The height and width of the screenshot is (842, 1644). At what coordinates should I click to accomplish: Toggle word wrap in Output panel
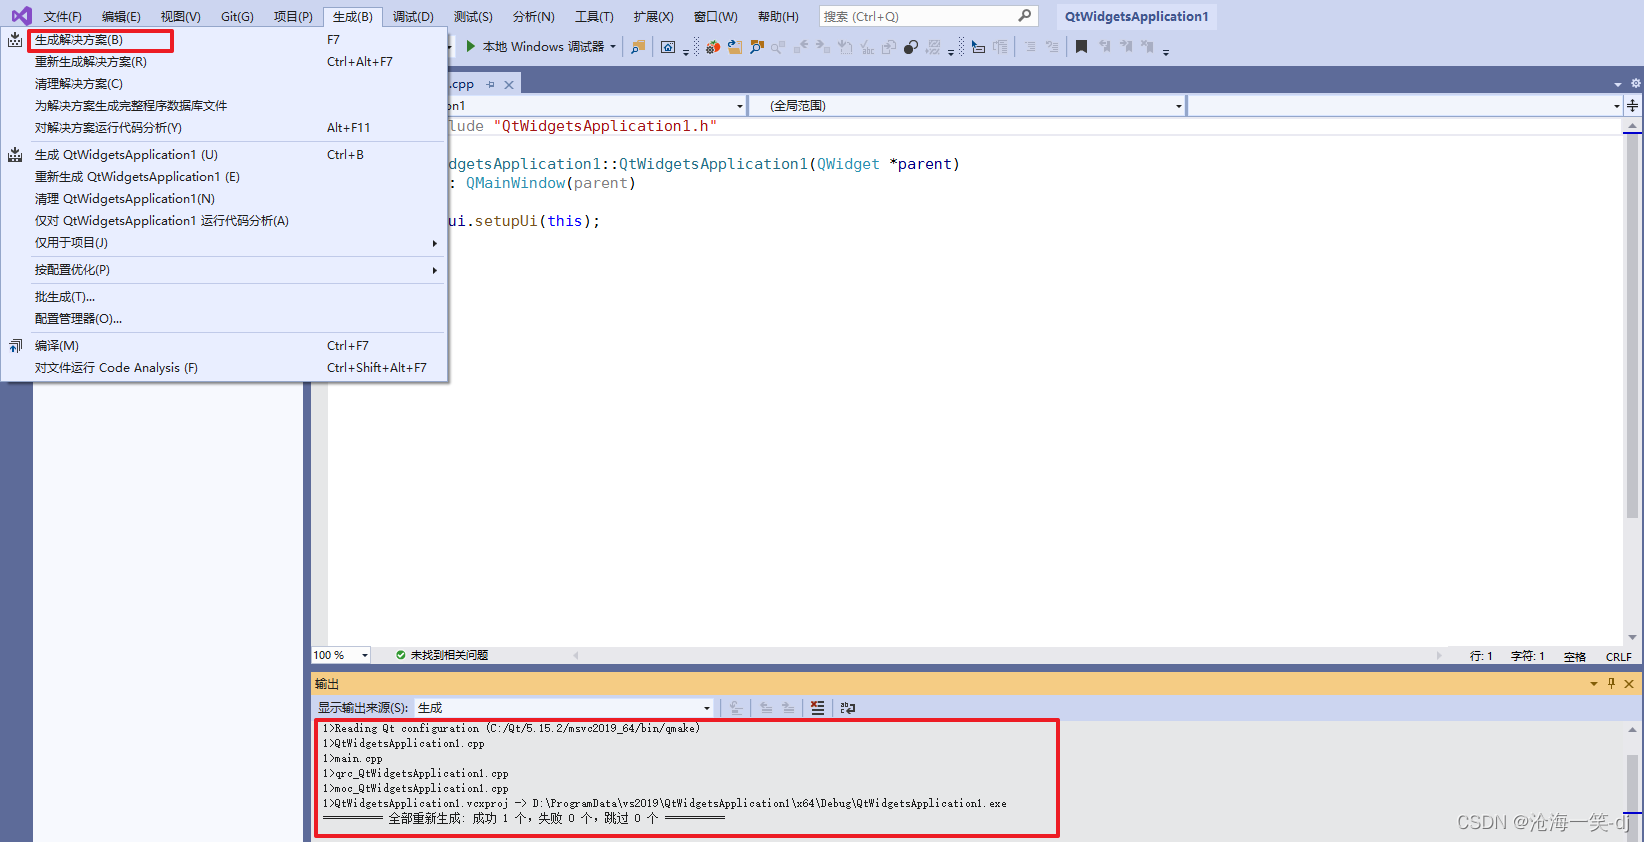click(x=848, y=708)
